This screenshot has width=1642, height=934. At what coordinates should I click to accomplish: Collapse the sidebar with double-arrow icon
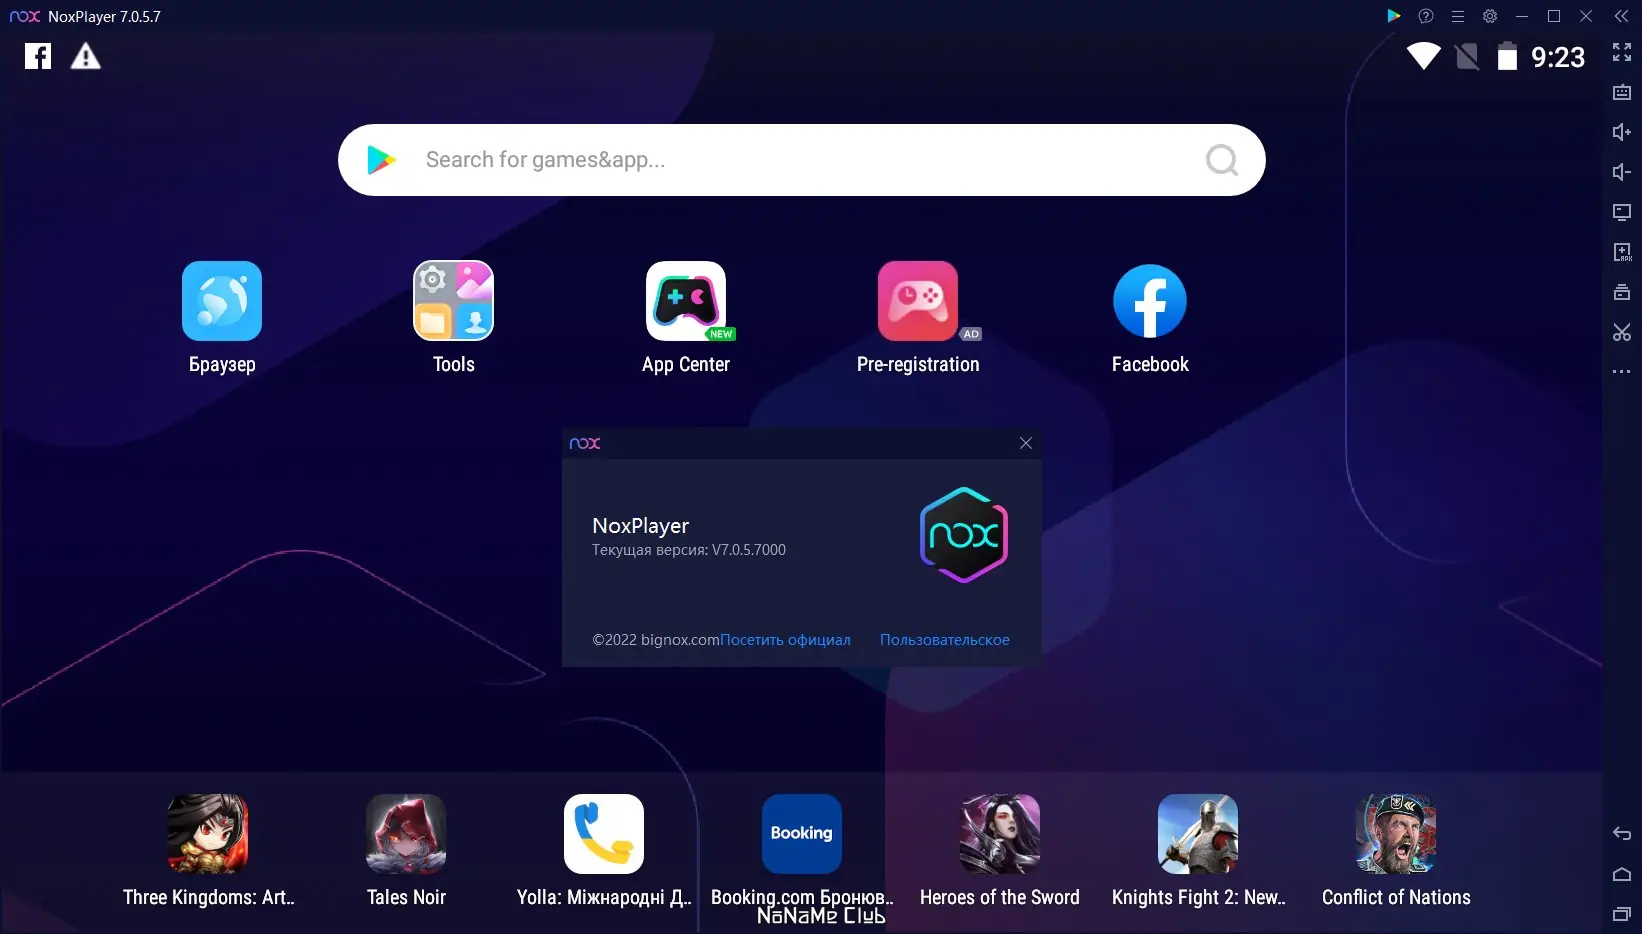[1621, 16]
